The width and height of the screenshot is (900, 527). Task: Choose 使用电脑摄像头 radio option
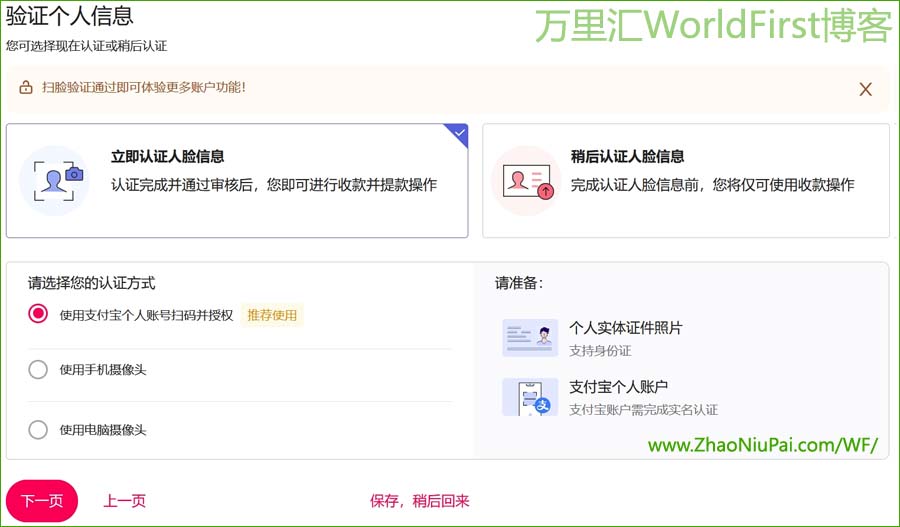point(38,429)
